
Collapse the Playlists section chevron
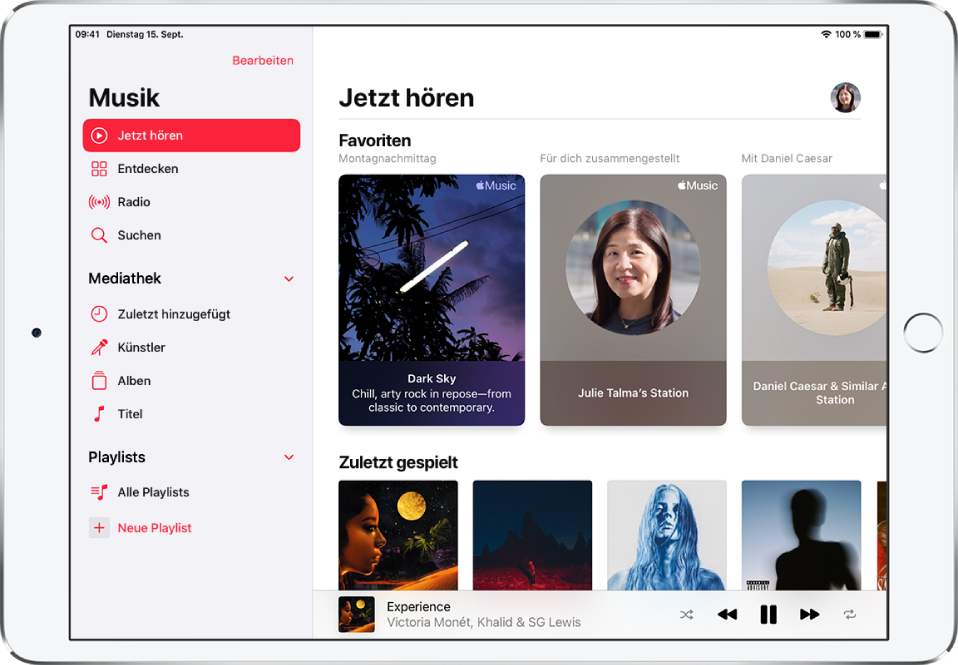coord(289,457)
